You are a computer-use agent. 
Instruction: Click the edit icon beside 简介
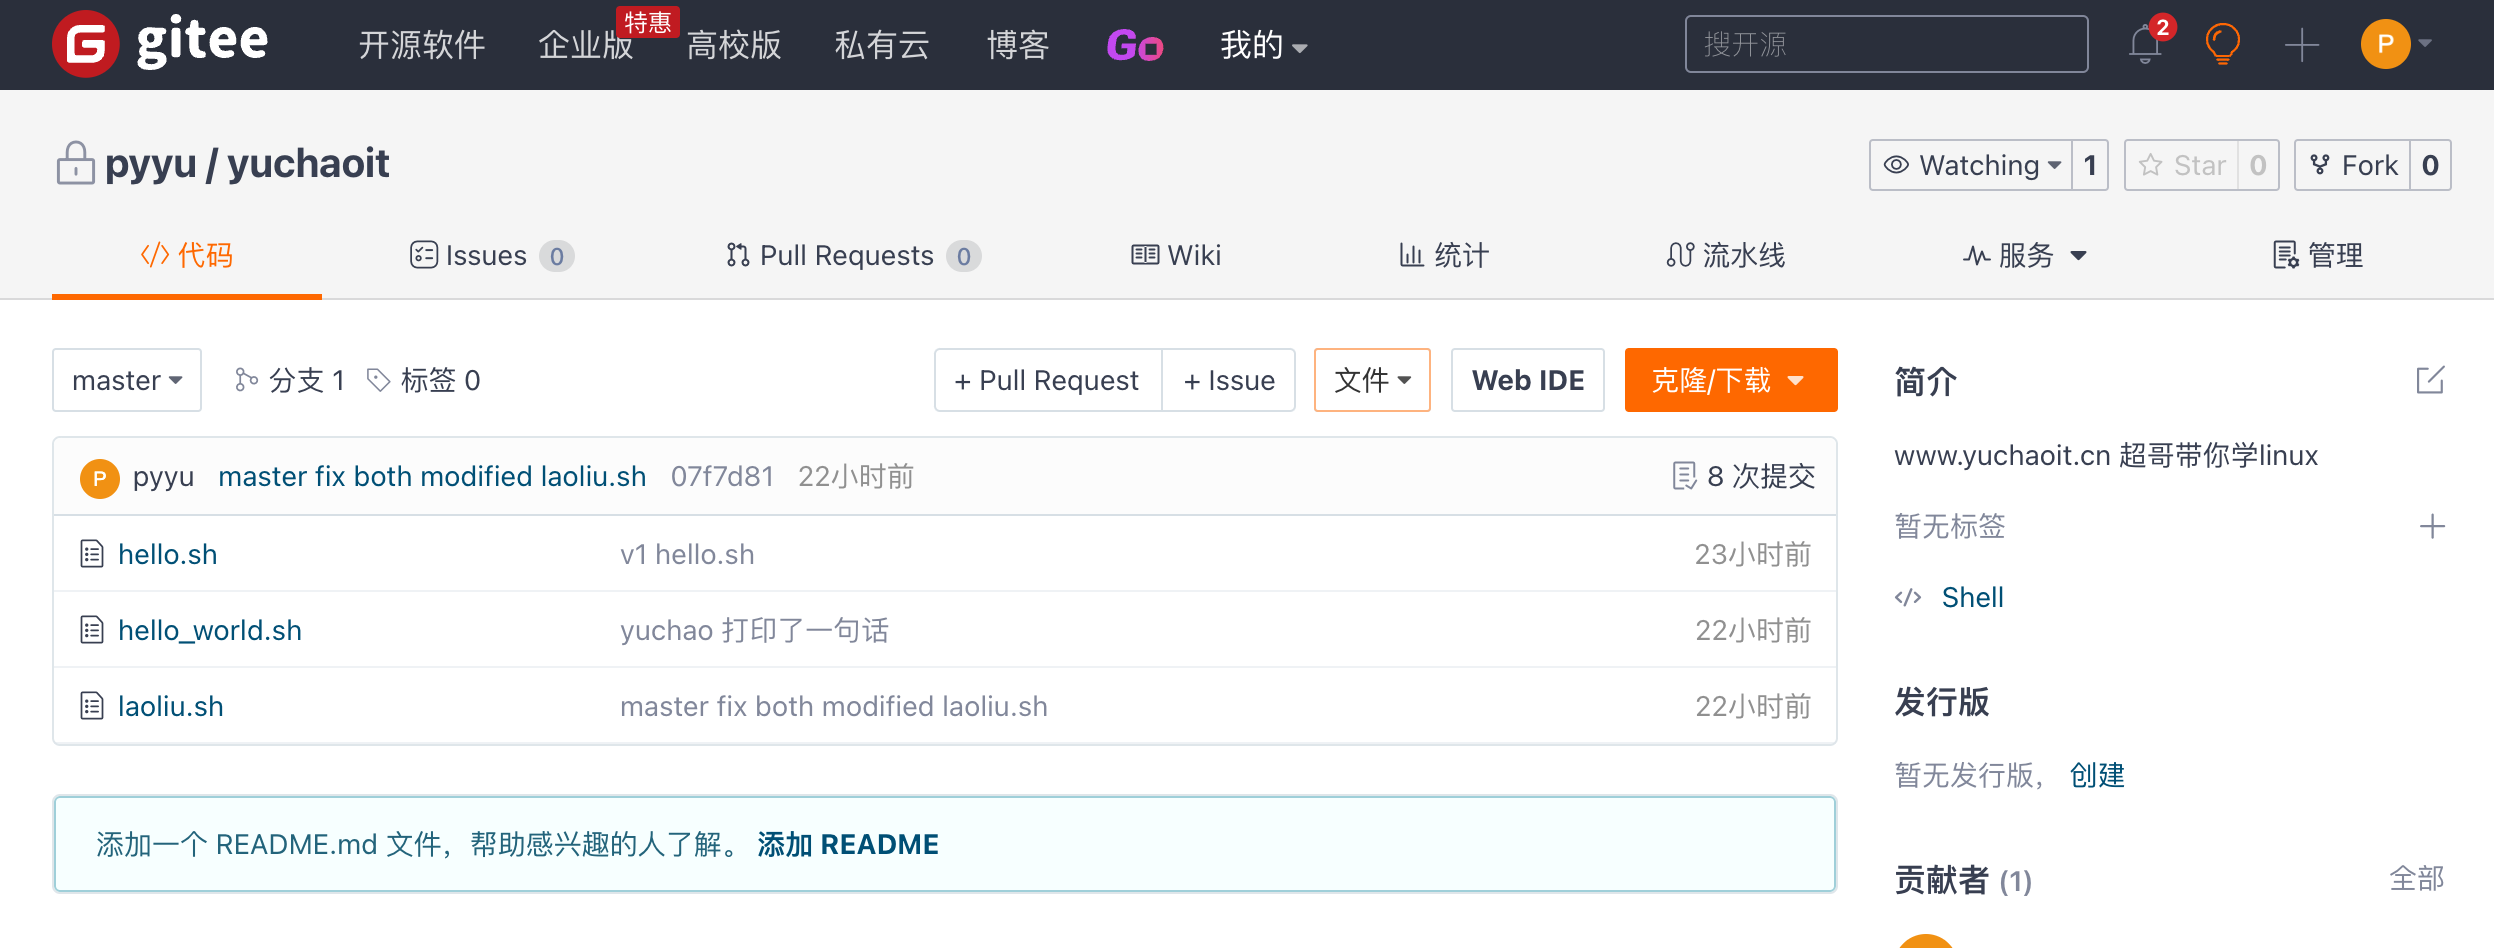pyautogui.click(x=2430, y=380)
